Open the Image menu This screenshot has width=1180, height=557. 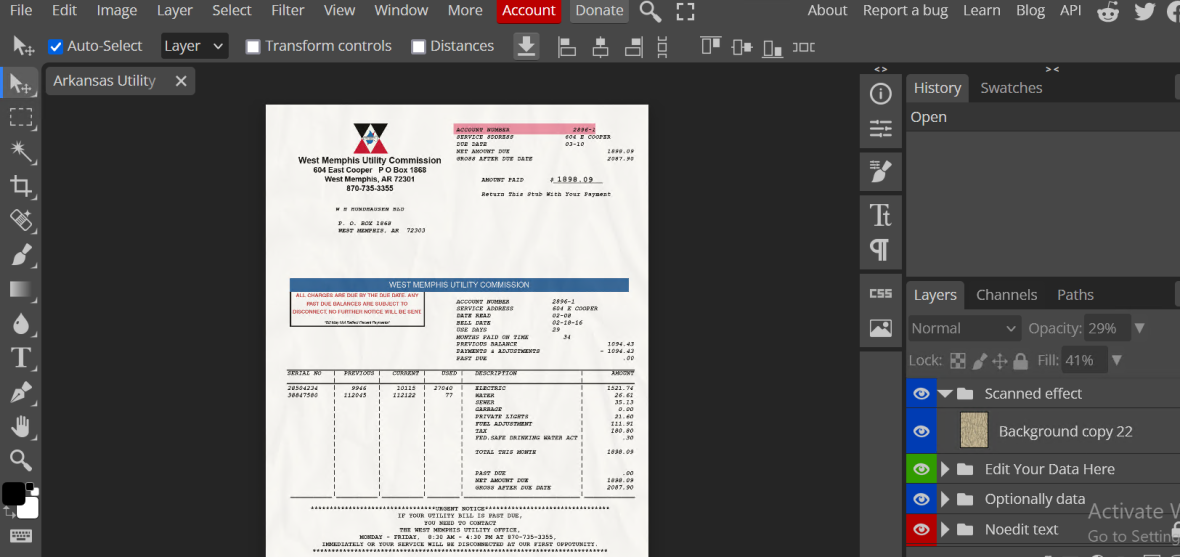point(117,11)
